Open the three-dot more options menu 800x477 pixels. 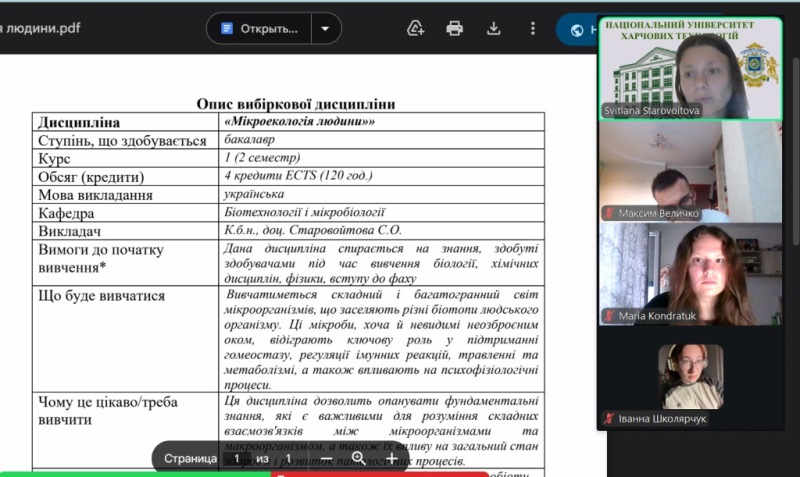(x=533, y=29)
